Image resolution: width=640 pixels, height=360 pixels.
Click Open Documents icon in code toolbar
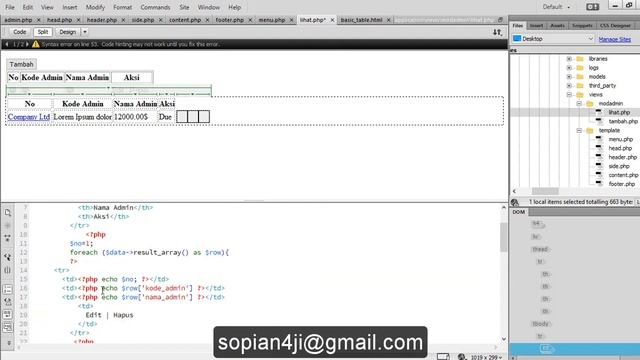(7, 213)
